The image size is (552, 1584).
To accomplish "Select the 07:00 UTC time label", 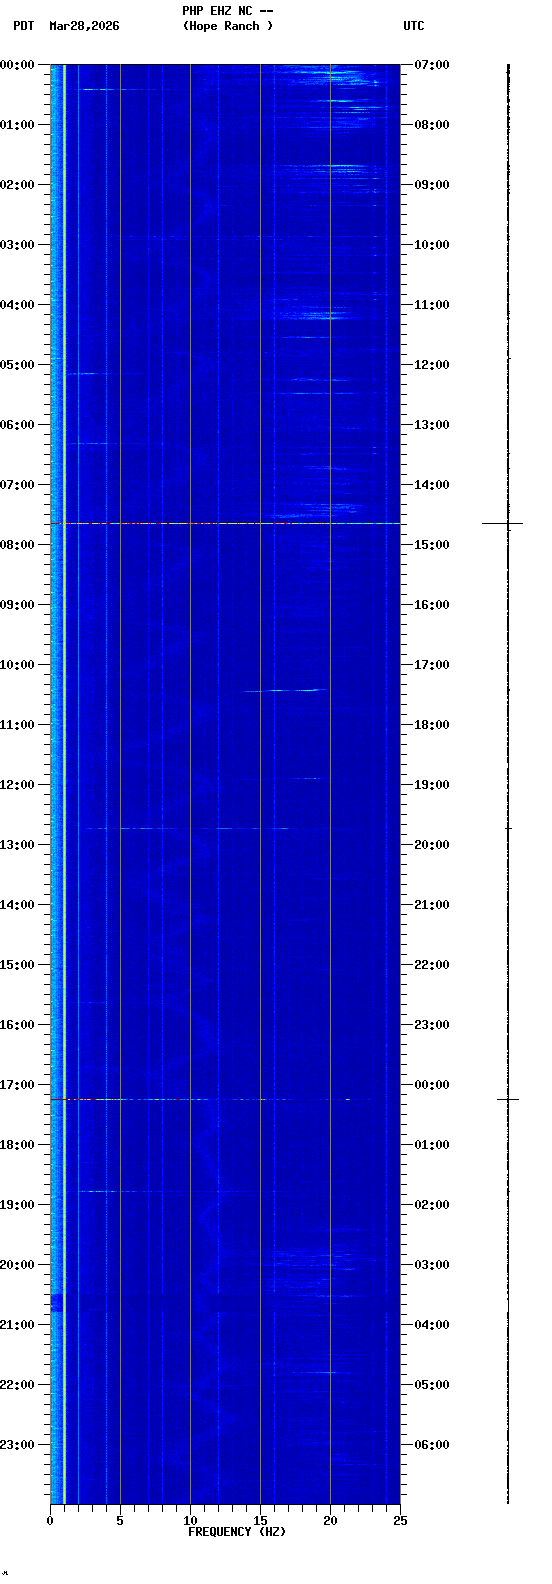I will 432,65.
